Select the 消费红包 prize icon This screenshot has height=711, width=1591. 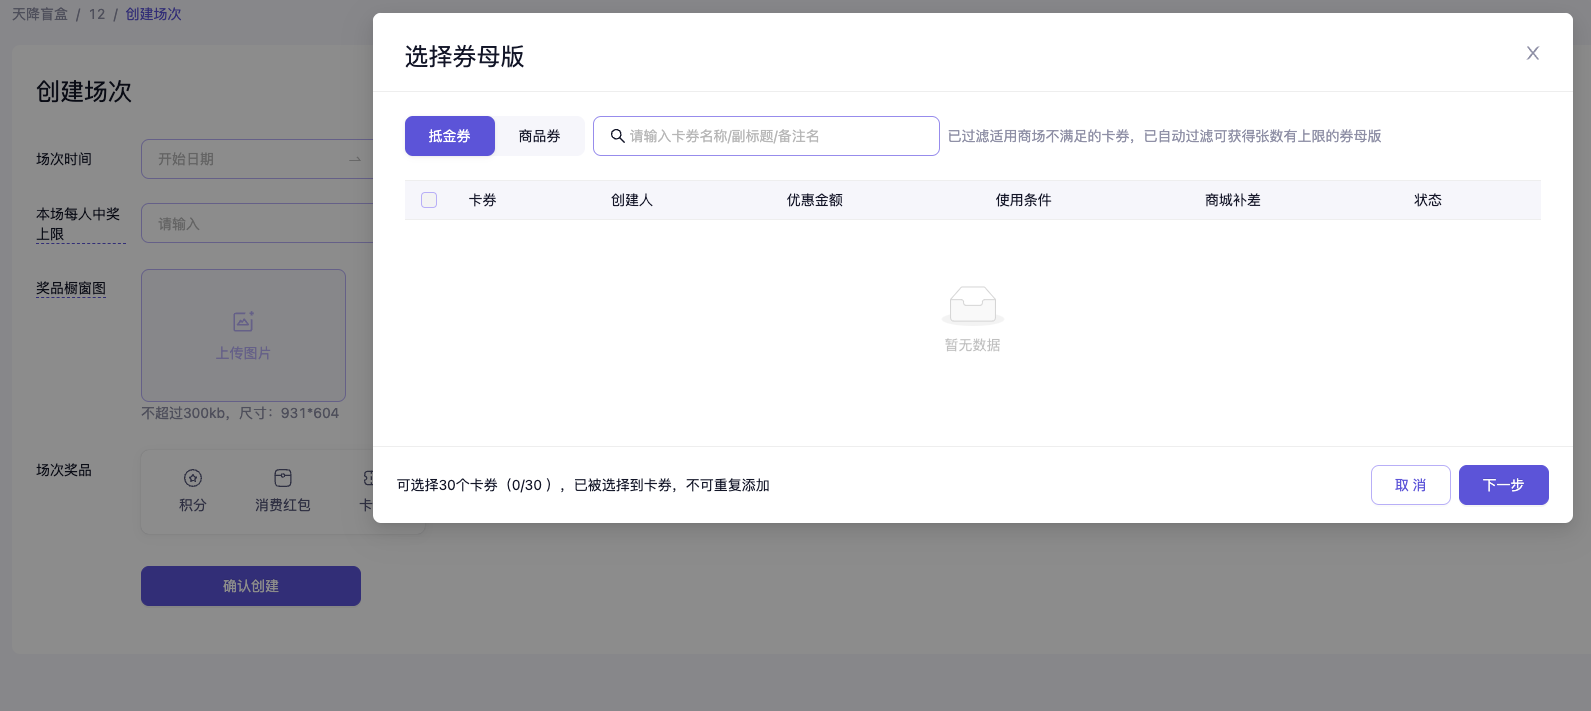coord(283,479)
